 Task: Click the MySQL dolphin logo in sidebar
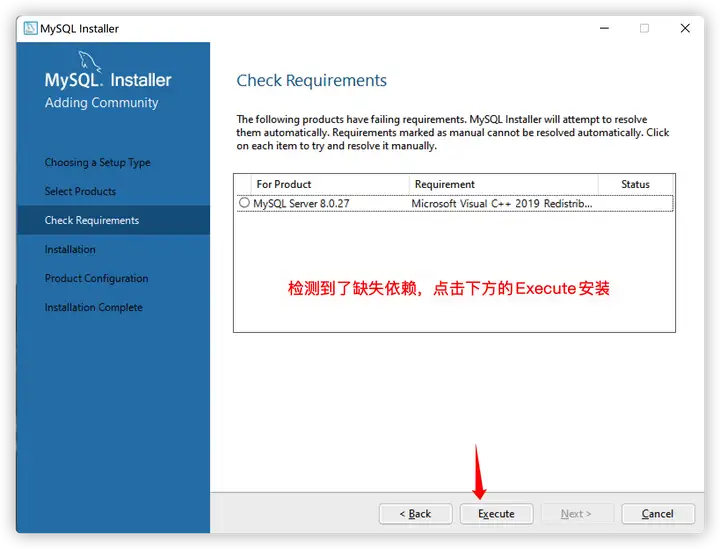89,61
